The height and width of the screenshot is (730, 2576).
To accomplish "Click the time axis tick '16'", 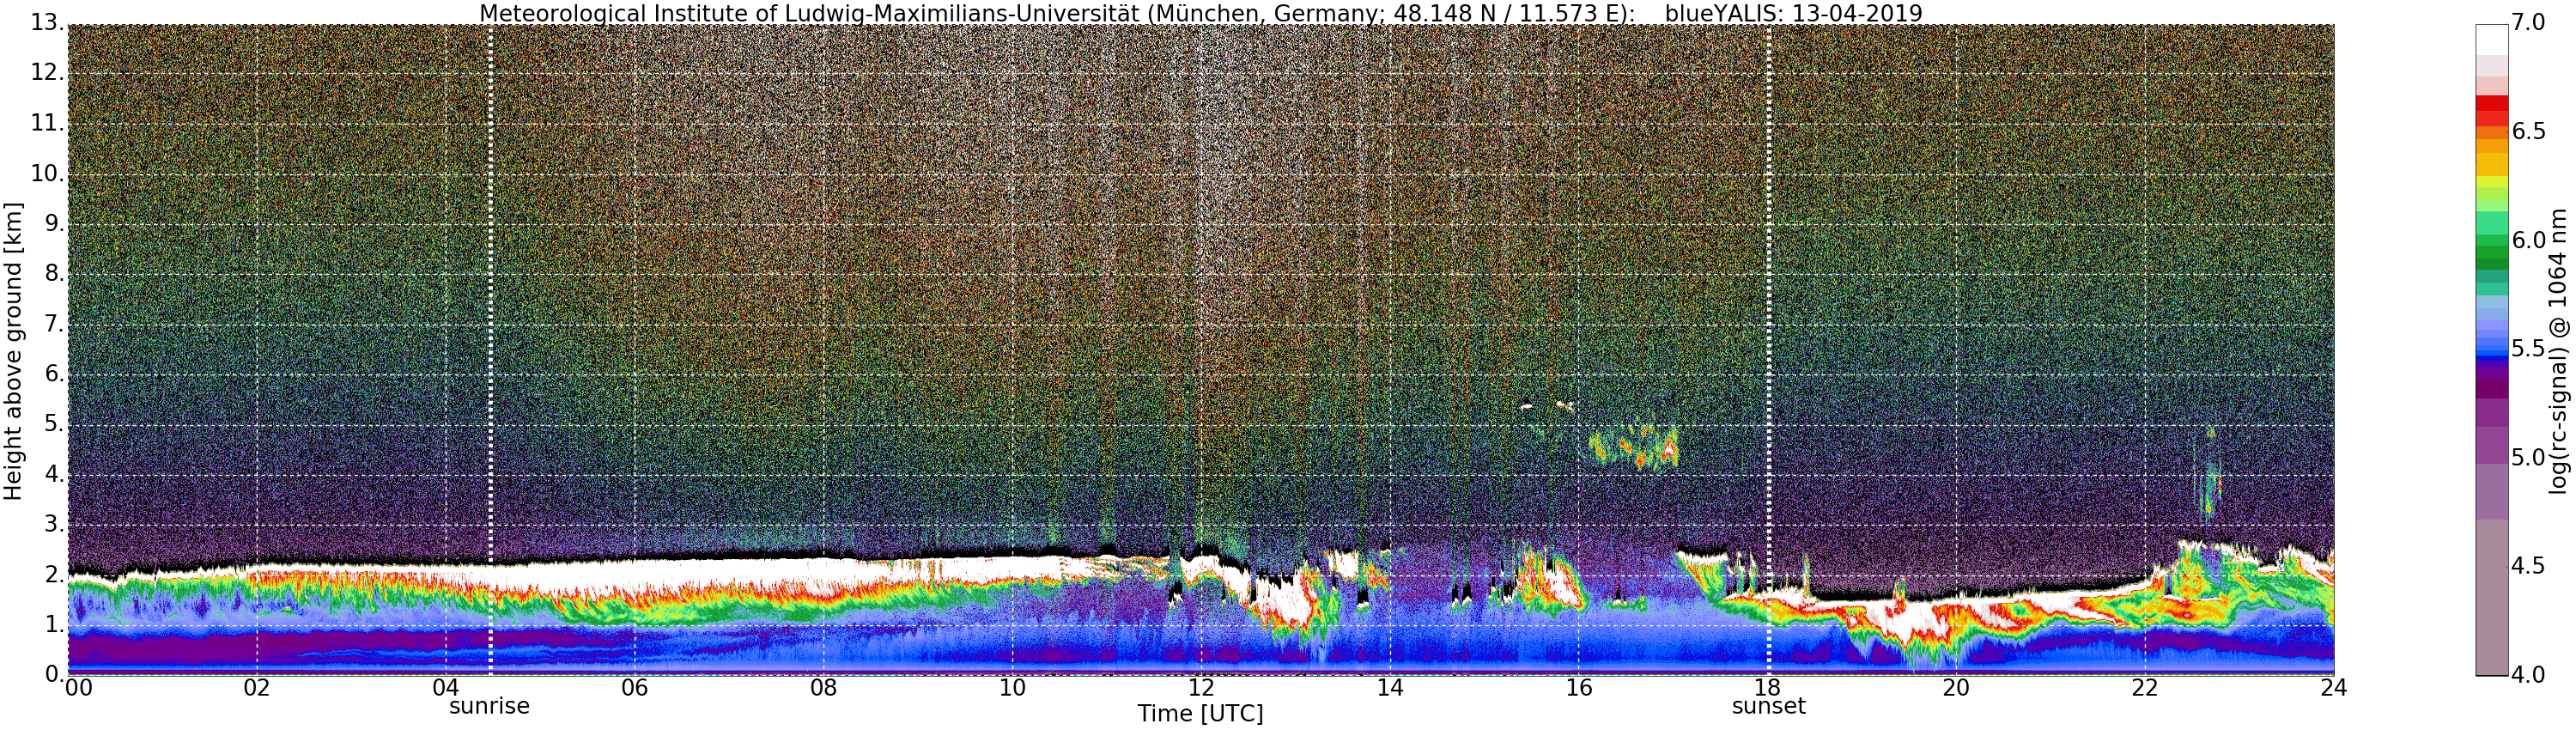I will click(1579, 688).
